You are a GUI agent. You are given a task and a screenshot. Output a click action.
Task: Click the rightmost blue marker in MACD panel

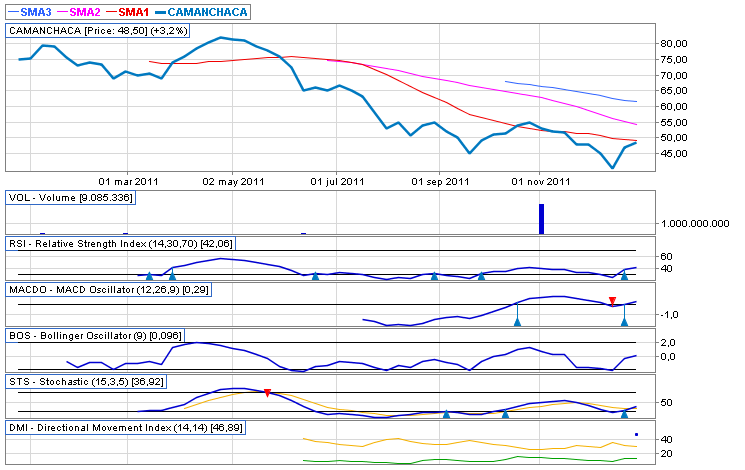coord(624,321)
